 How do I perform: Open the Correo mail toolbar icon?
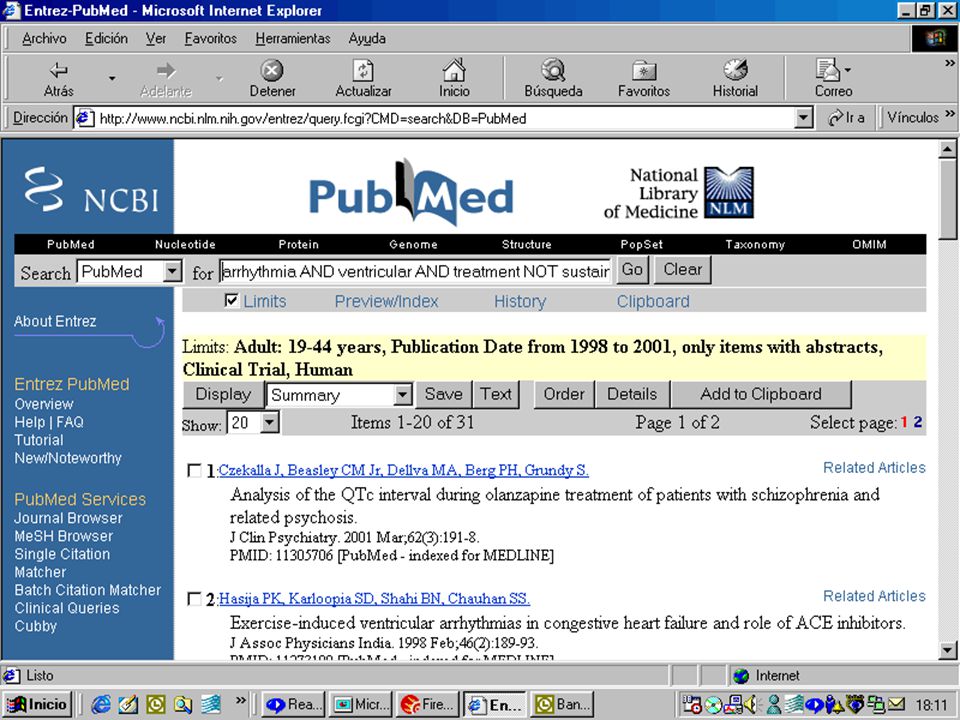[828, 70]
